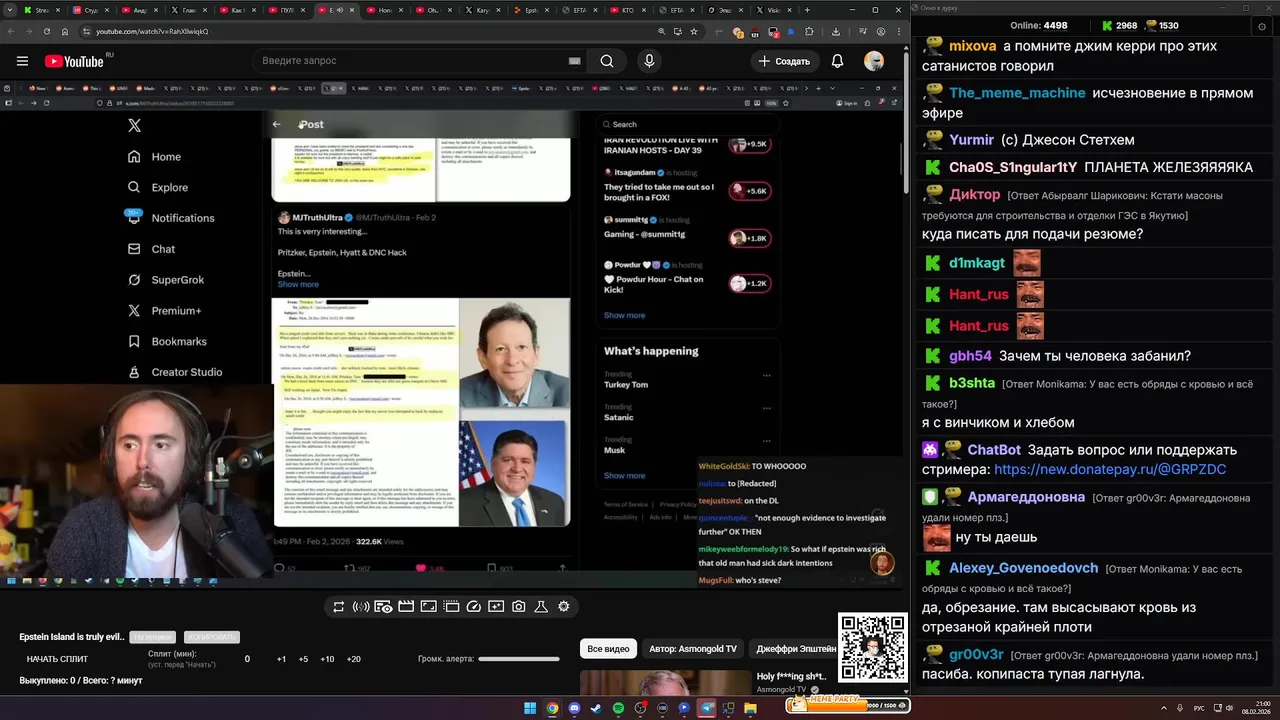Viewport: 1280px width, 720px height.
Task: Click the Chrome address bar URL
Action: click(x=152, y=31)
